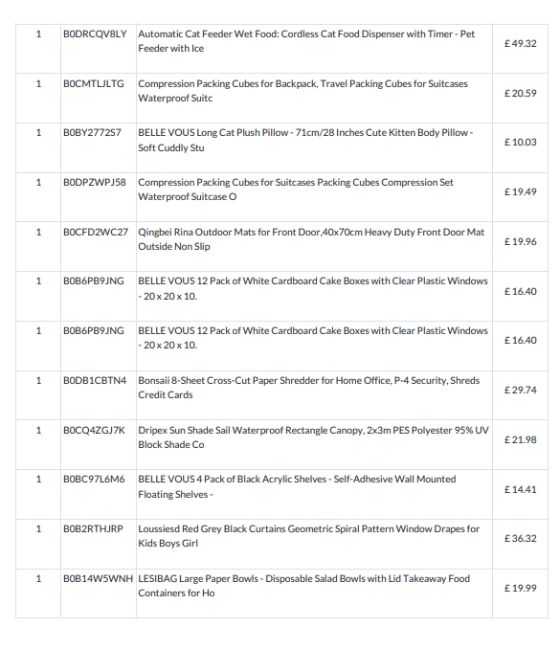This screenshot has height=650, width=560.
Task: Select product code B0BC97L6M6
Action: tap(94, 479)
